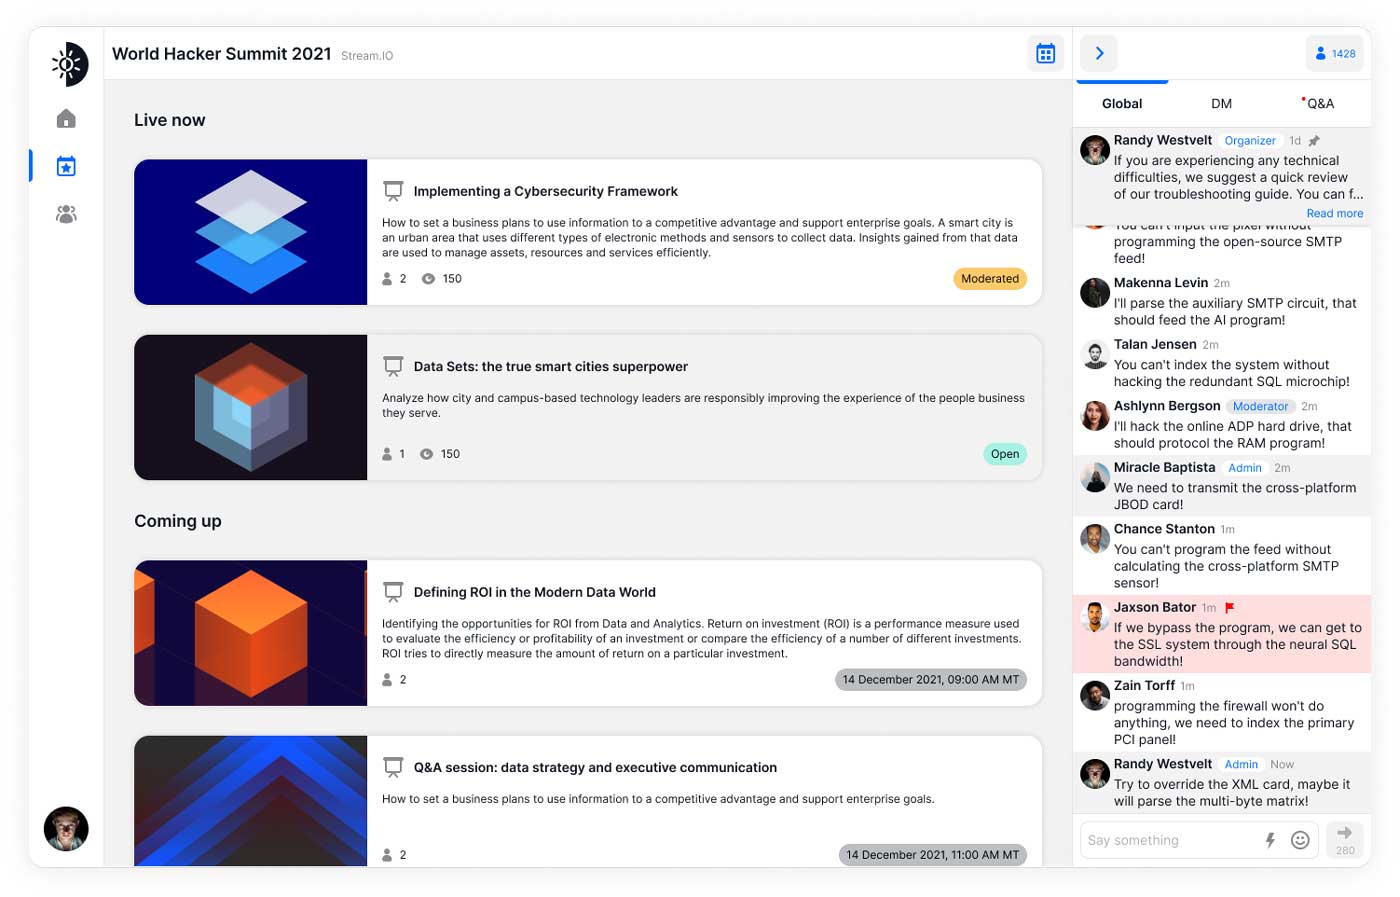Send message with the arrow button

(1345, 839)
